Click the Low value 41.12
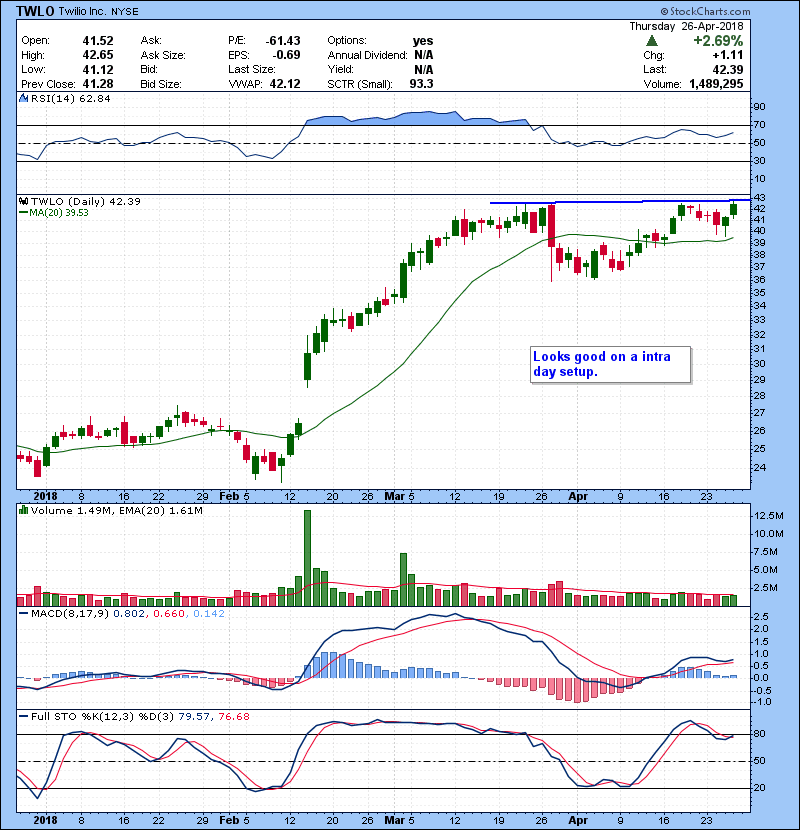Image resolution: width=800 pixels, height=830 pixels. (x=98, y=69)
